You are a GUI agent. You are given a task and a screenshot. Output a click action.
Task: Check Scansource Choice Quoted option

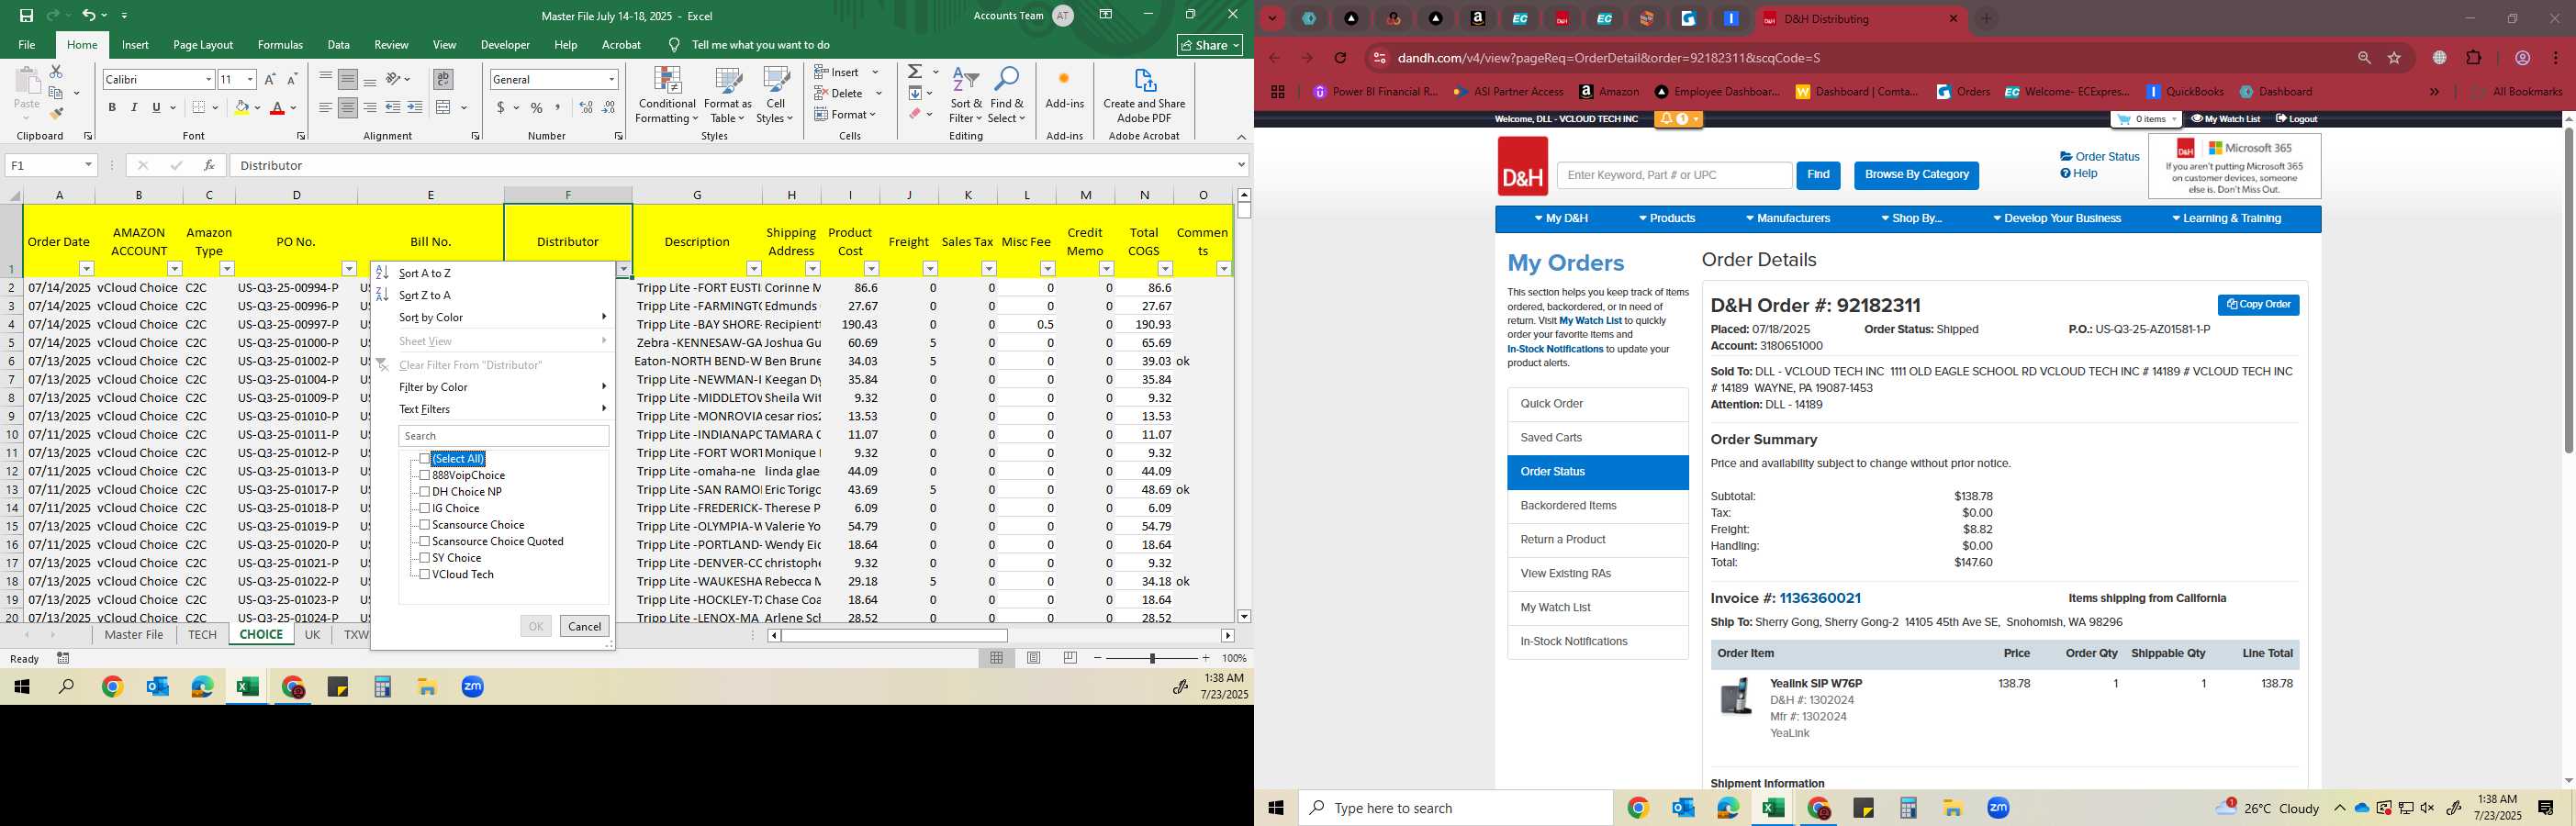tap(425, 541)
